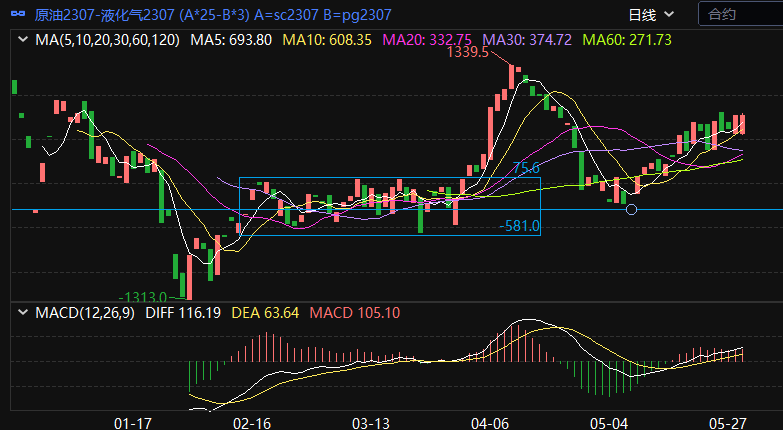Viewport: 783px width, 430px height.
Task: Click the DEA 63.64 value label
Action: [x=263, y=313]
